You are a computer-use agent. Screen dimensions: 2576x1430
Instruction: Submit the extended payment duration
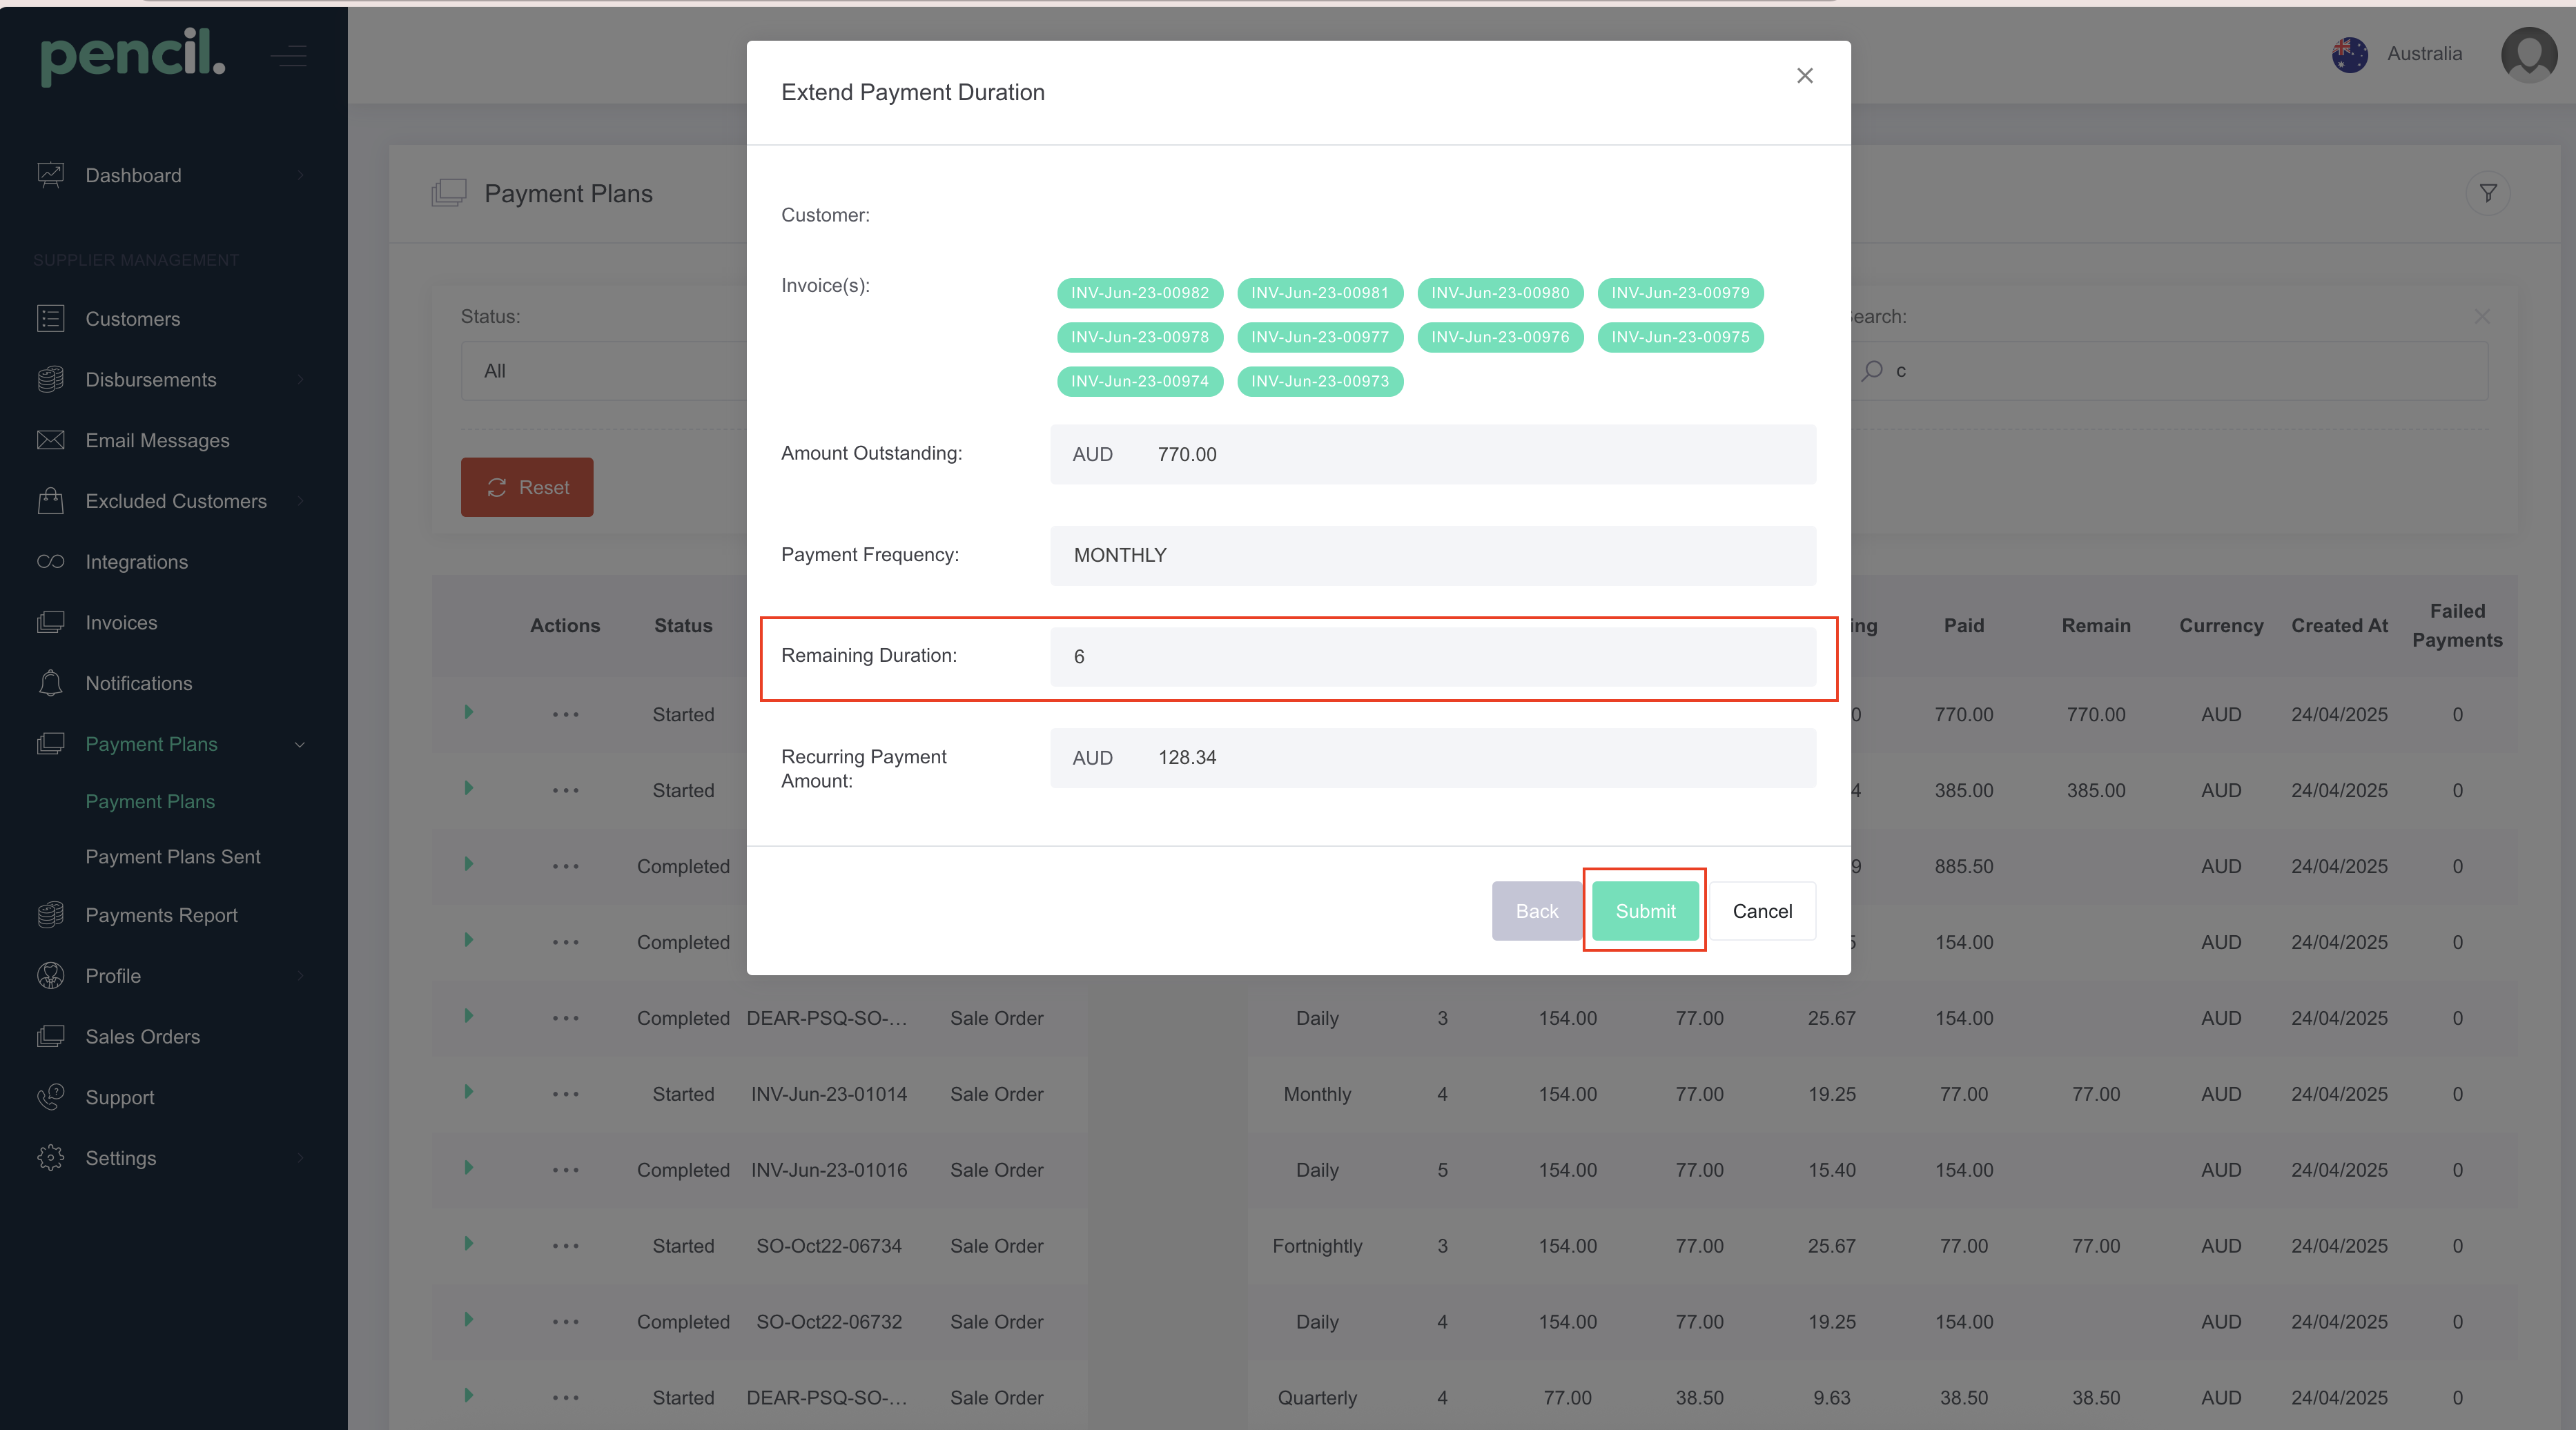pos(1645,911)
